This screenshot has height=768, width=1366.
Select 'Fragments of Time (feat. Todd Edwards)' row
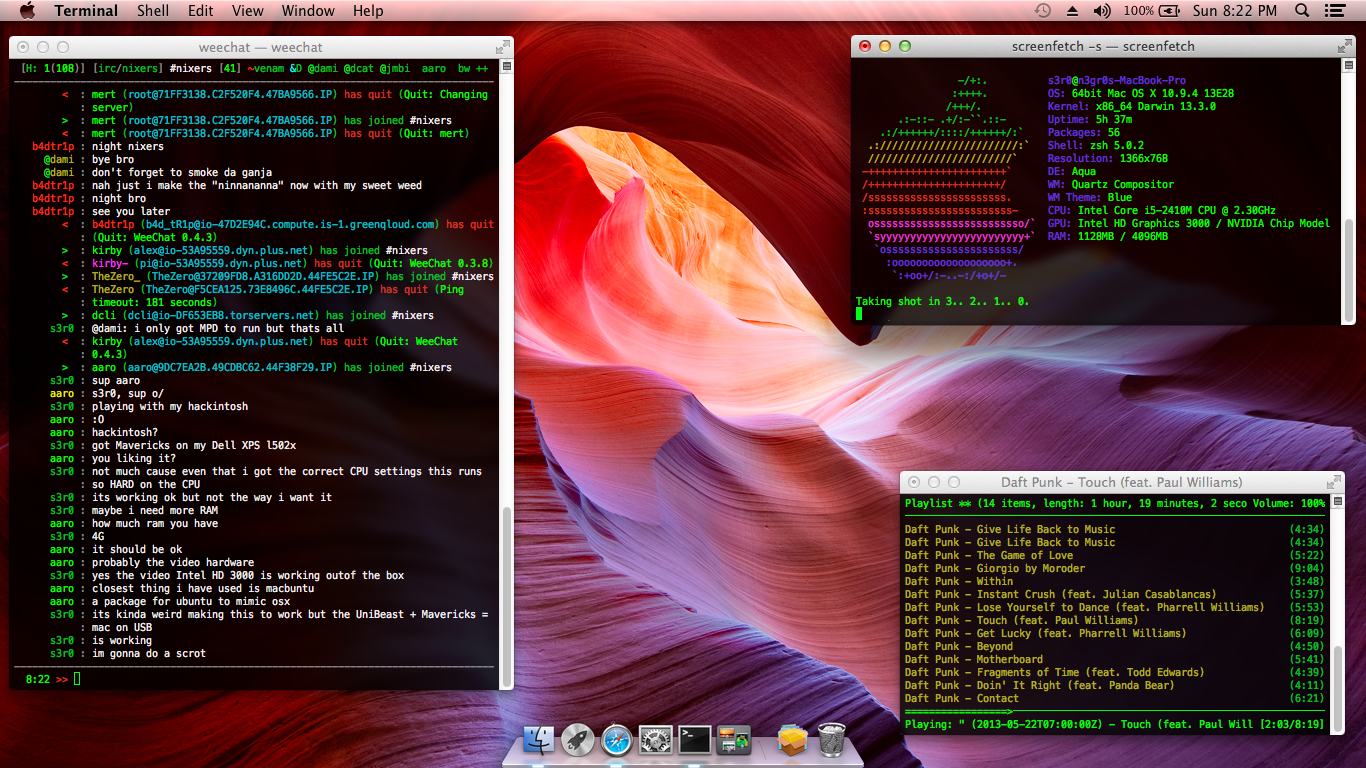point(1115,672)
